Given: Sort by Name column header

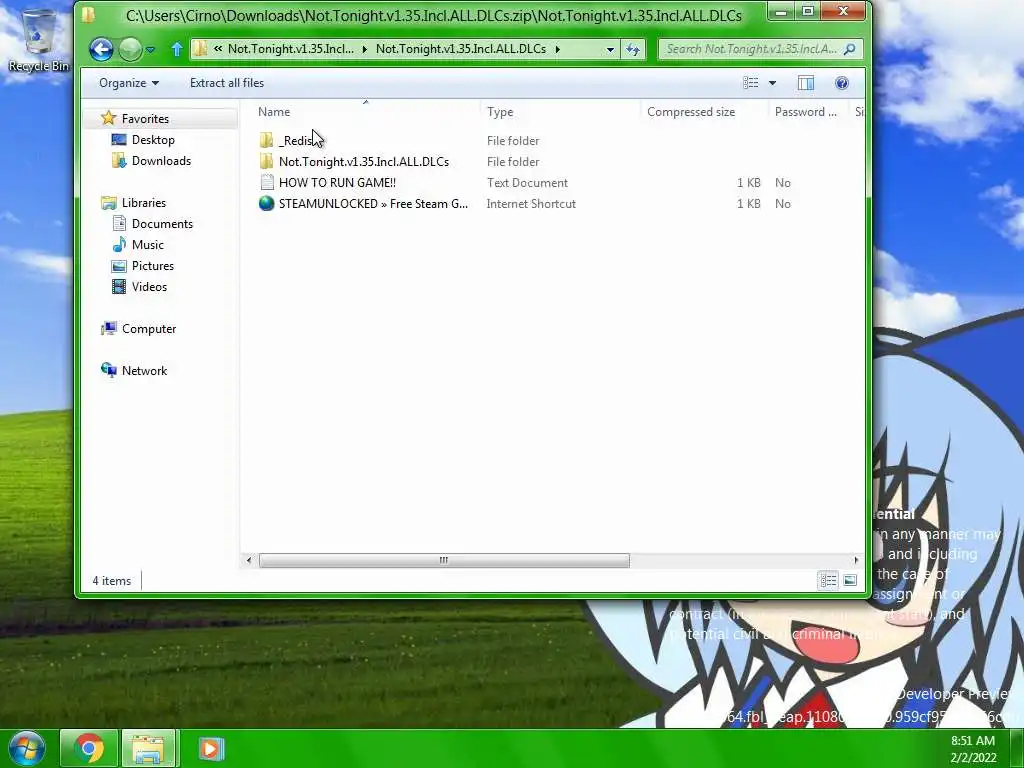Looking at the screenshot, I should click(366, 112).
